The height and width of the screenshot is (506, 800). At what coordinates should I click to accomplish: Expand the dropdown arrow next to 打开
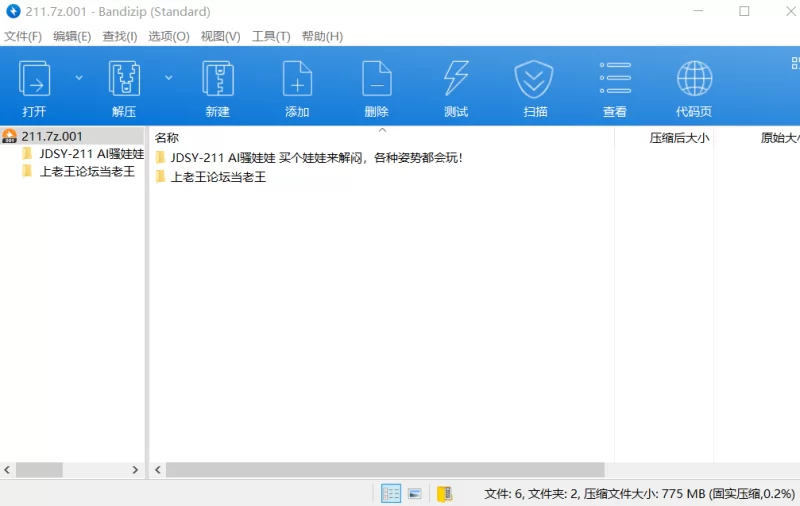click(79, 77)
